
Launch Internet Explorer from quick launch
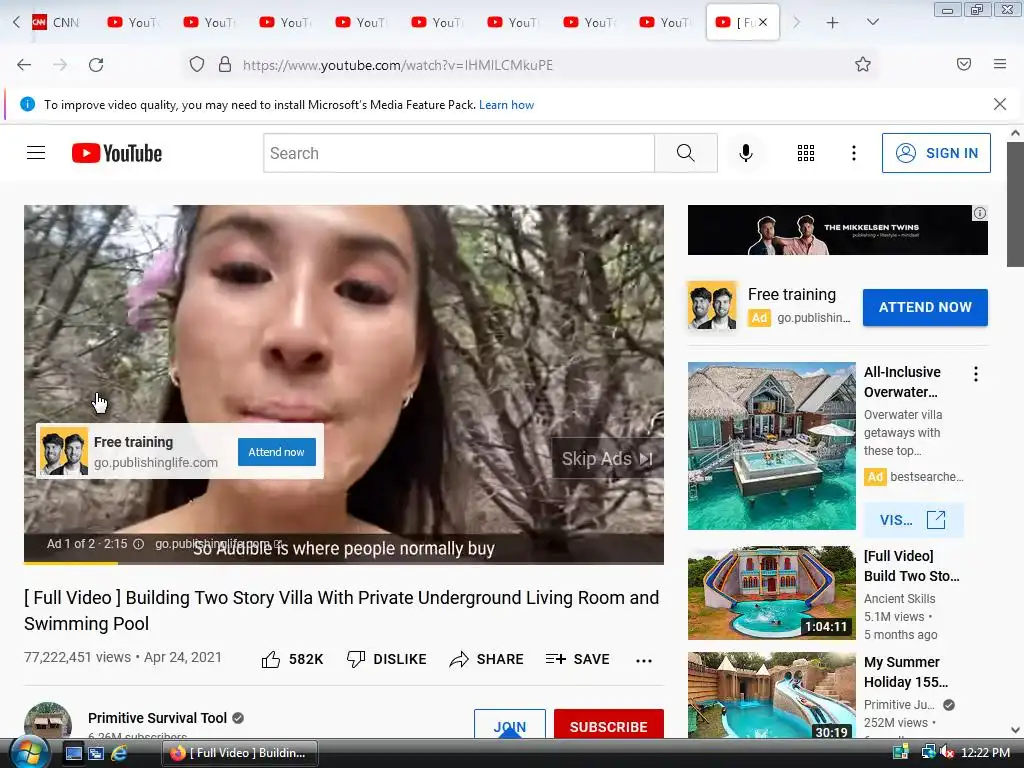[119, 753]
